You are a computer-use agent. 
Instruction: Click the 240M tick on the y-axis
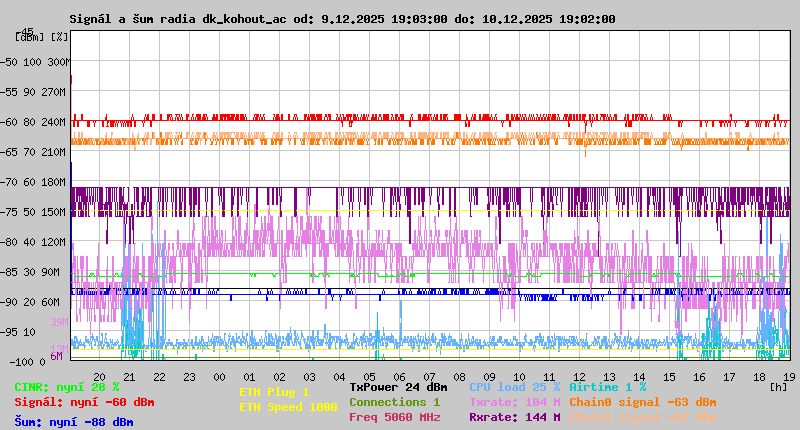[53, 122]
